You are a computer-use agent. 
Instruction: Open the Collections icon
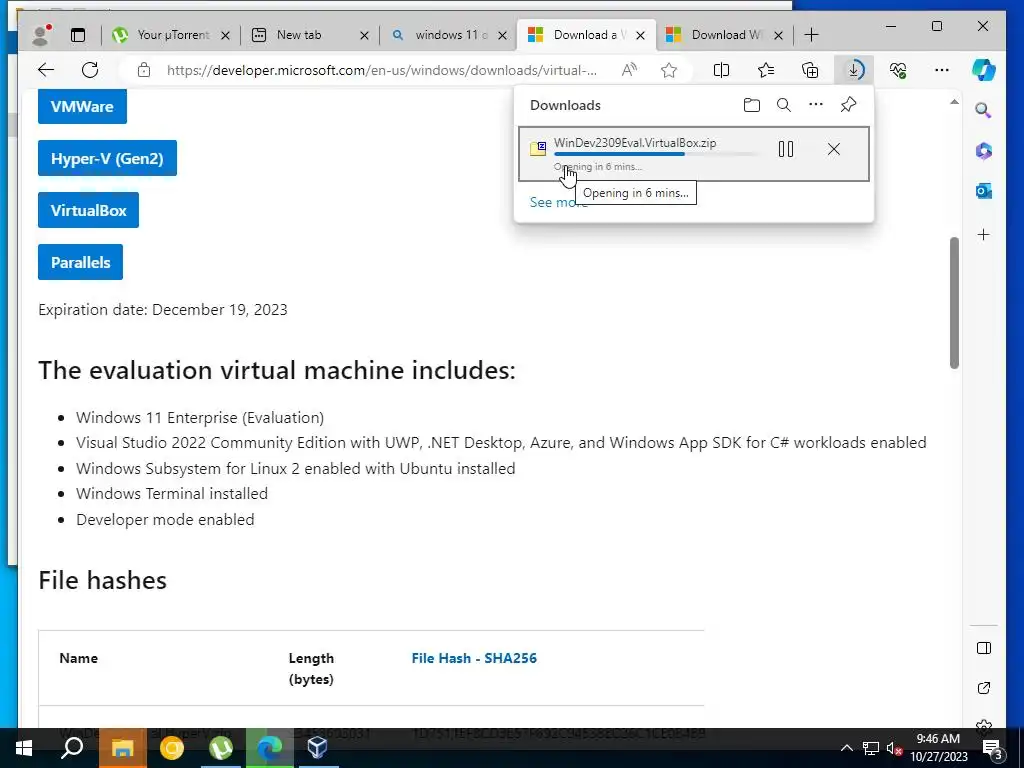coord(810,70)
